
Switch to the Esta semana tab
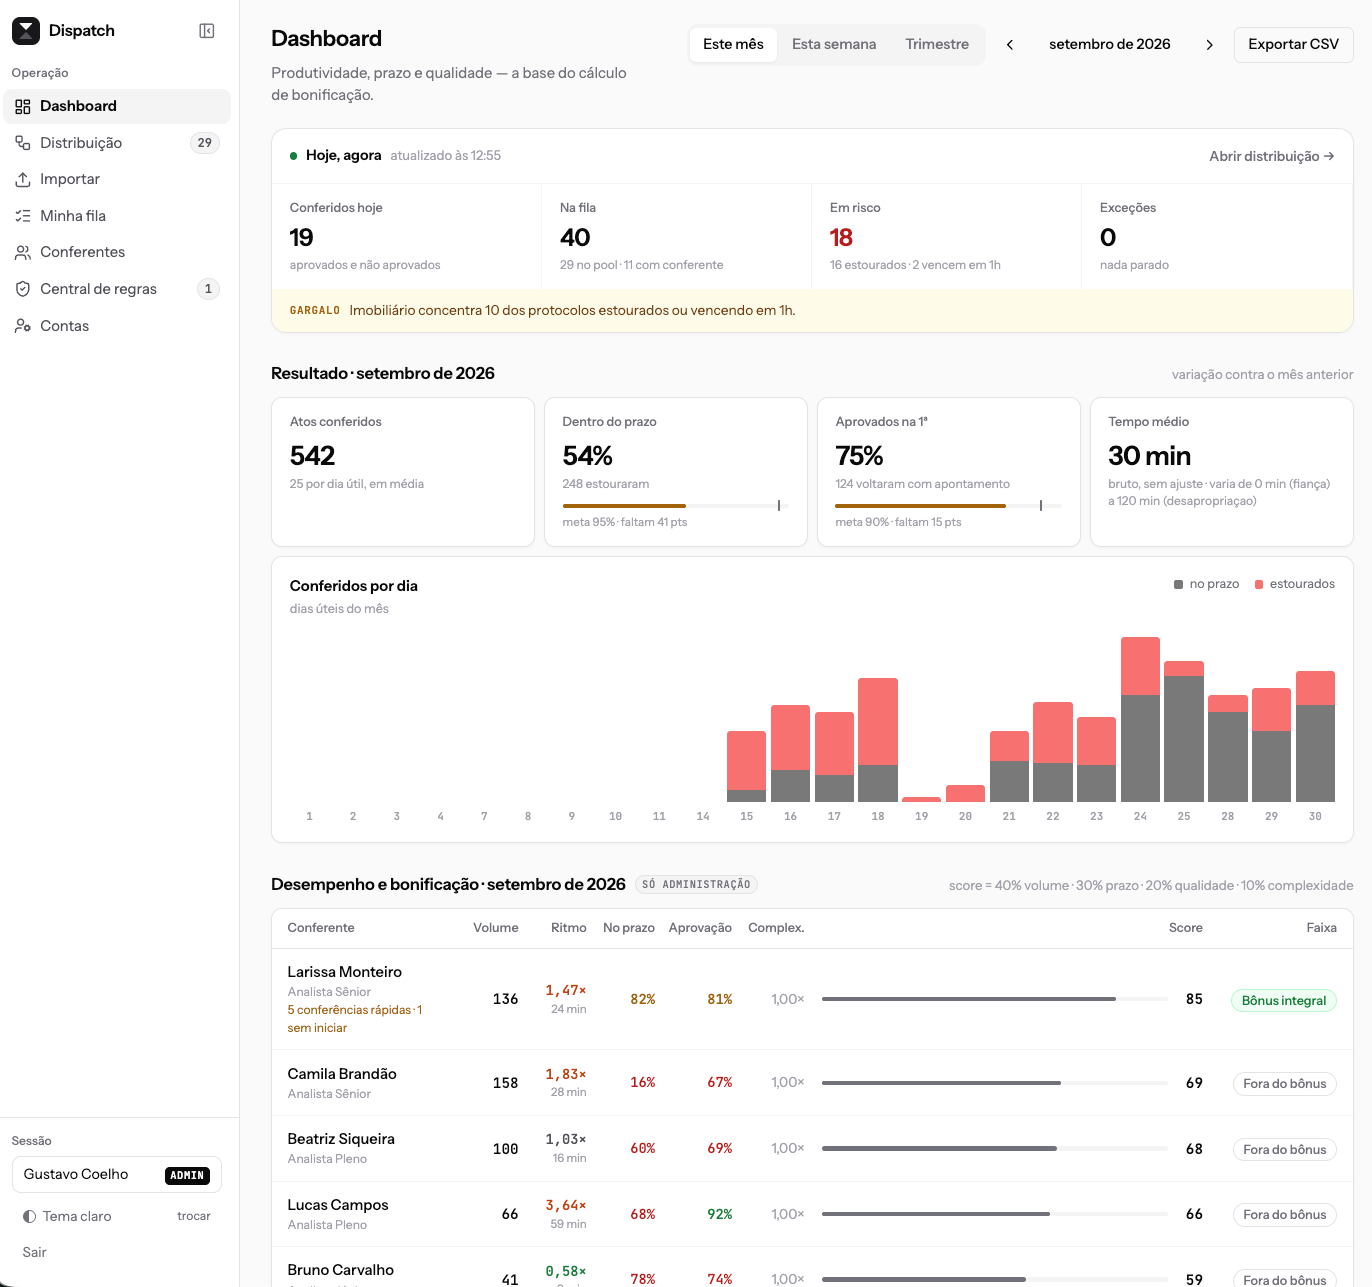coord(834,44)
